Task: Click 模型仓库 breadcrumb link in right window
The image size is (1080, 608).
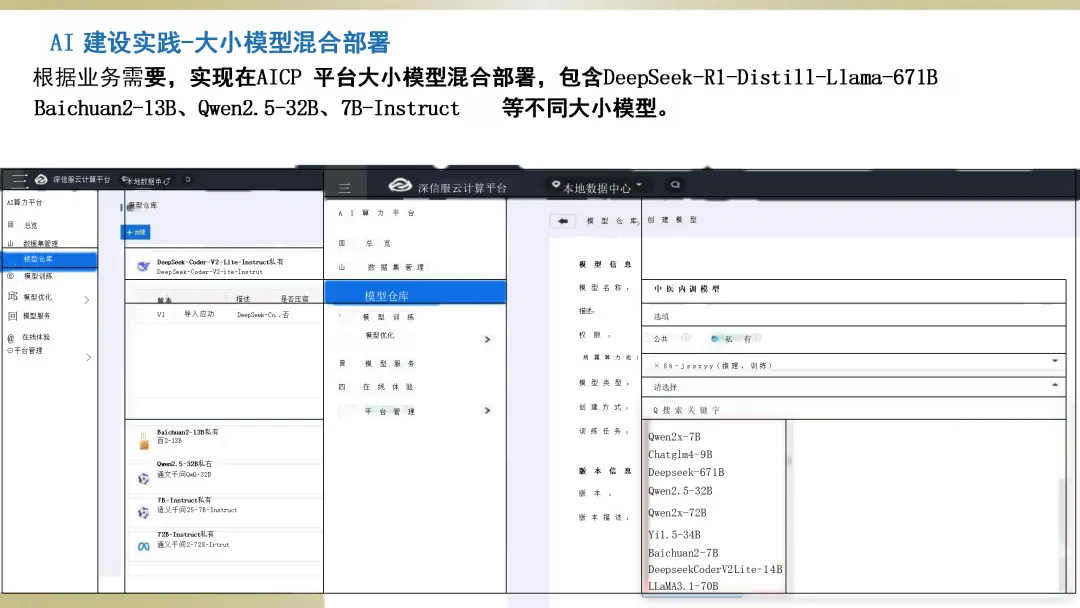Action: (x=612, y=221)
